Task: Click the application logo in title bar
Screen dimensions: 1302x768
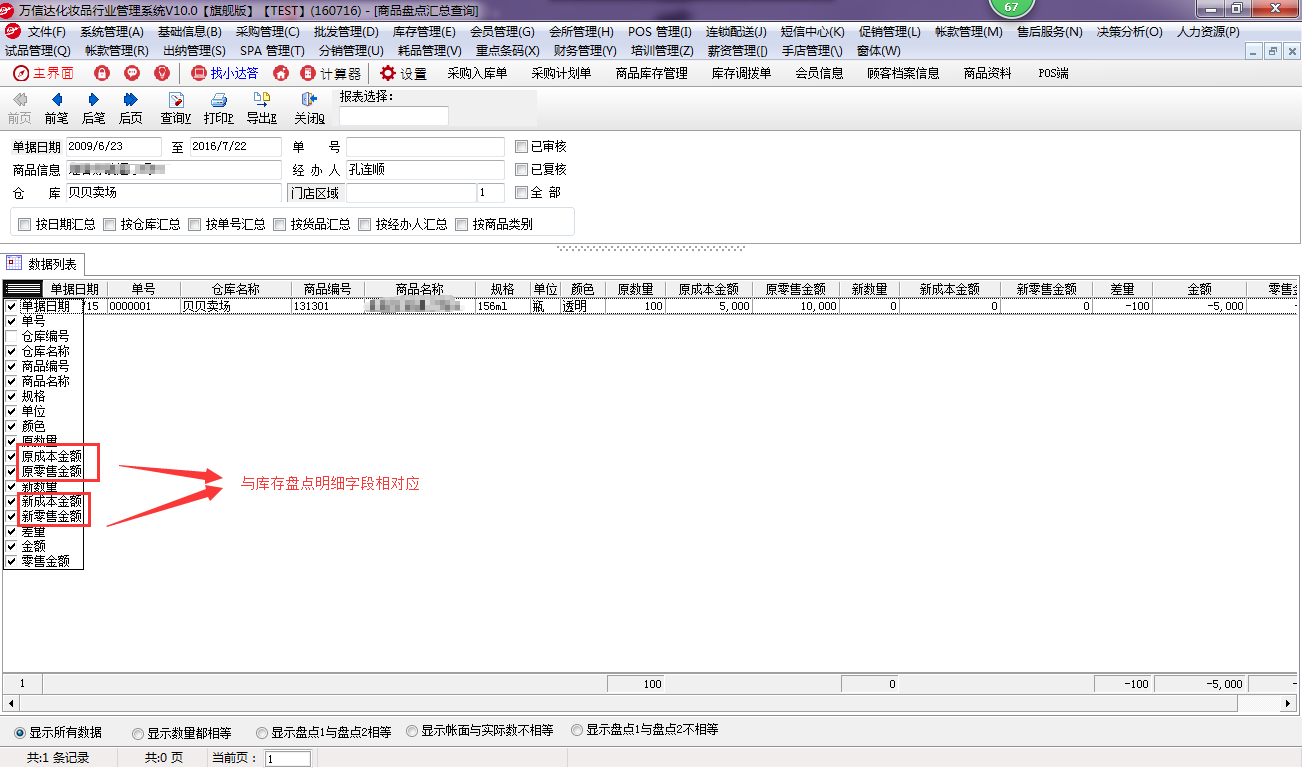Action: click(x=8, y=9)
